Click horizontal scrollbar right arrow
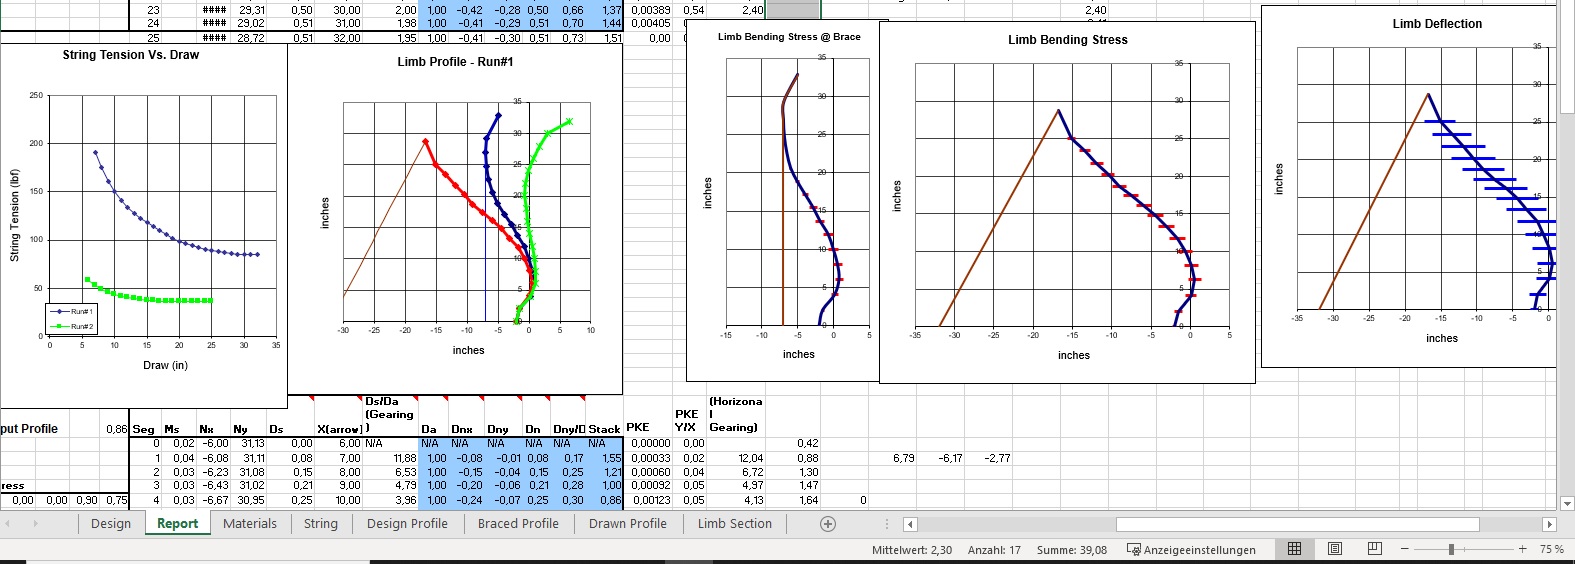The width and height of the screenshot is (1575, 564). point(1549,524)
